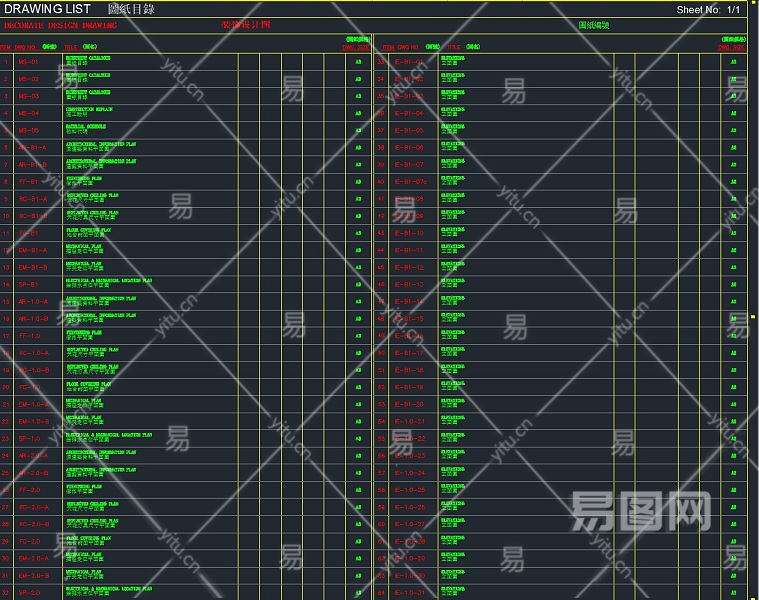Select drawing number FF-B1
This screenshot has height=600, width=759.
point(28,182)
